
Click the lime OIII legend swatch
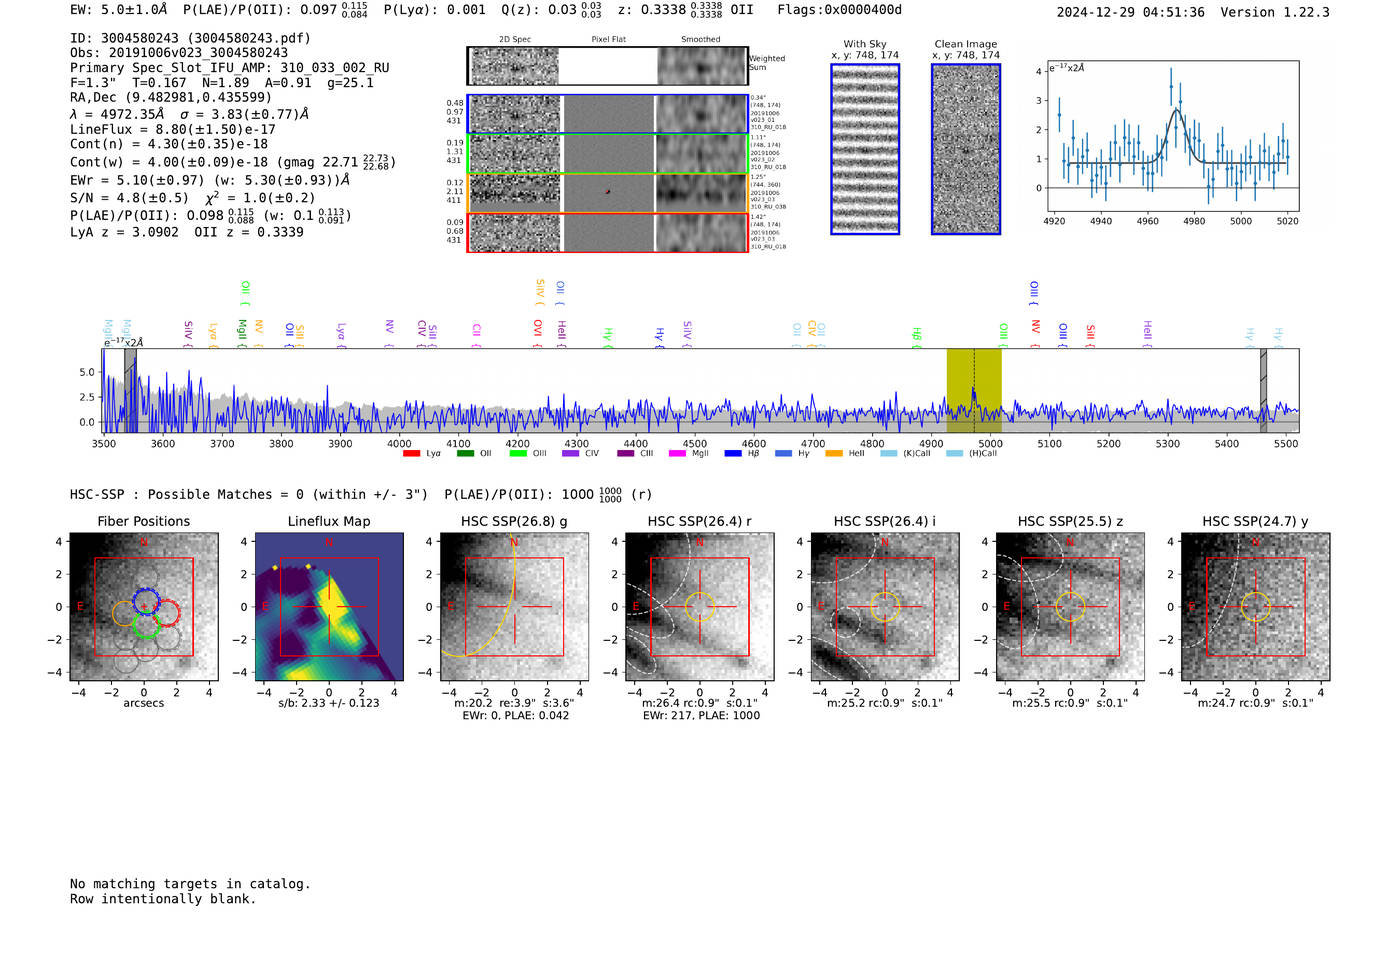coord(517,453)
